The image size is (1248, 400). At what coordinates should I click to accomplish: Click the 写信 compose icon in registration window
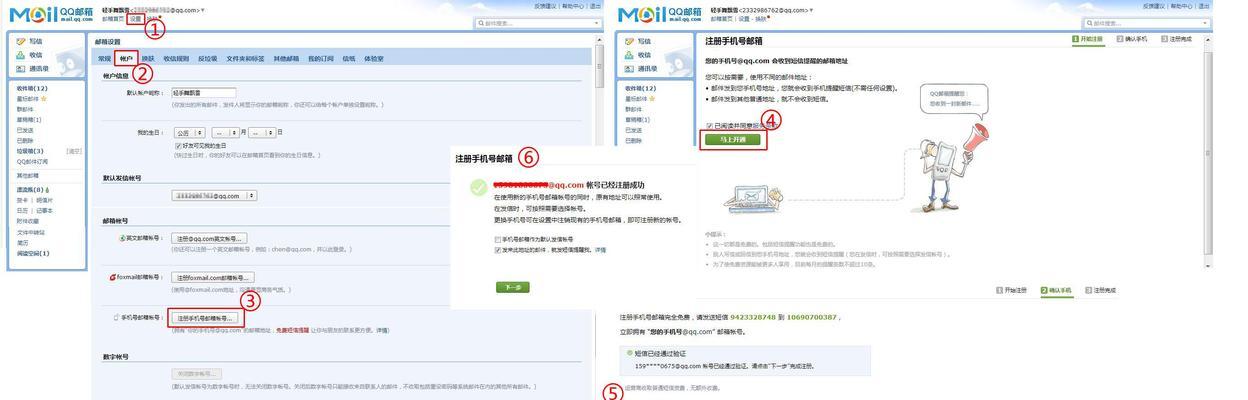click(x=629, y=41)
